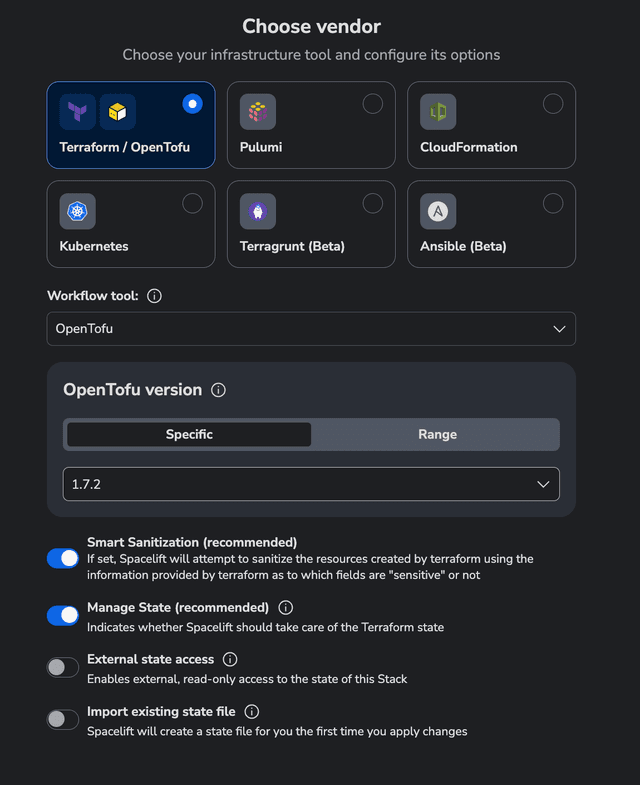The width and height of the screenshot is (640, 785).
Task: Switch to the Range version tab
Action: coord(437,434)
